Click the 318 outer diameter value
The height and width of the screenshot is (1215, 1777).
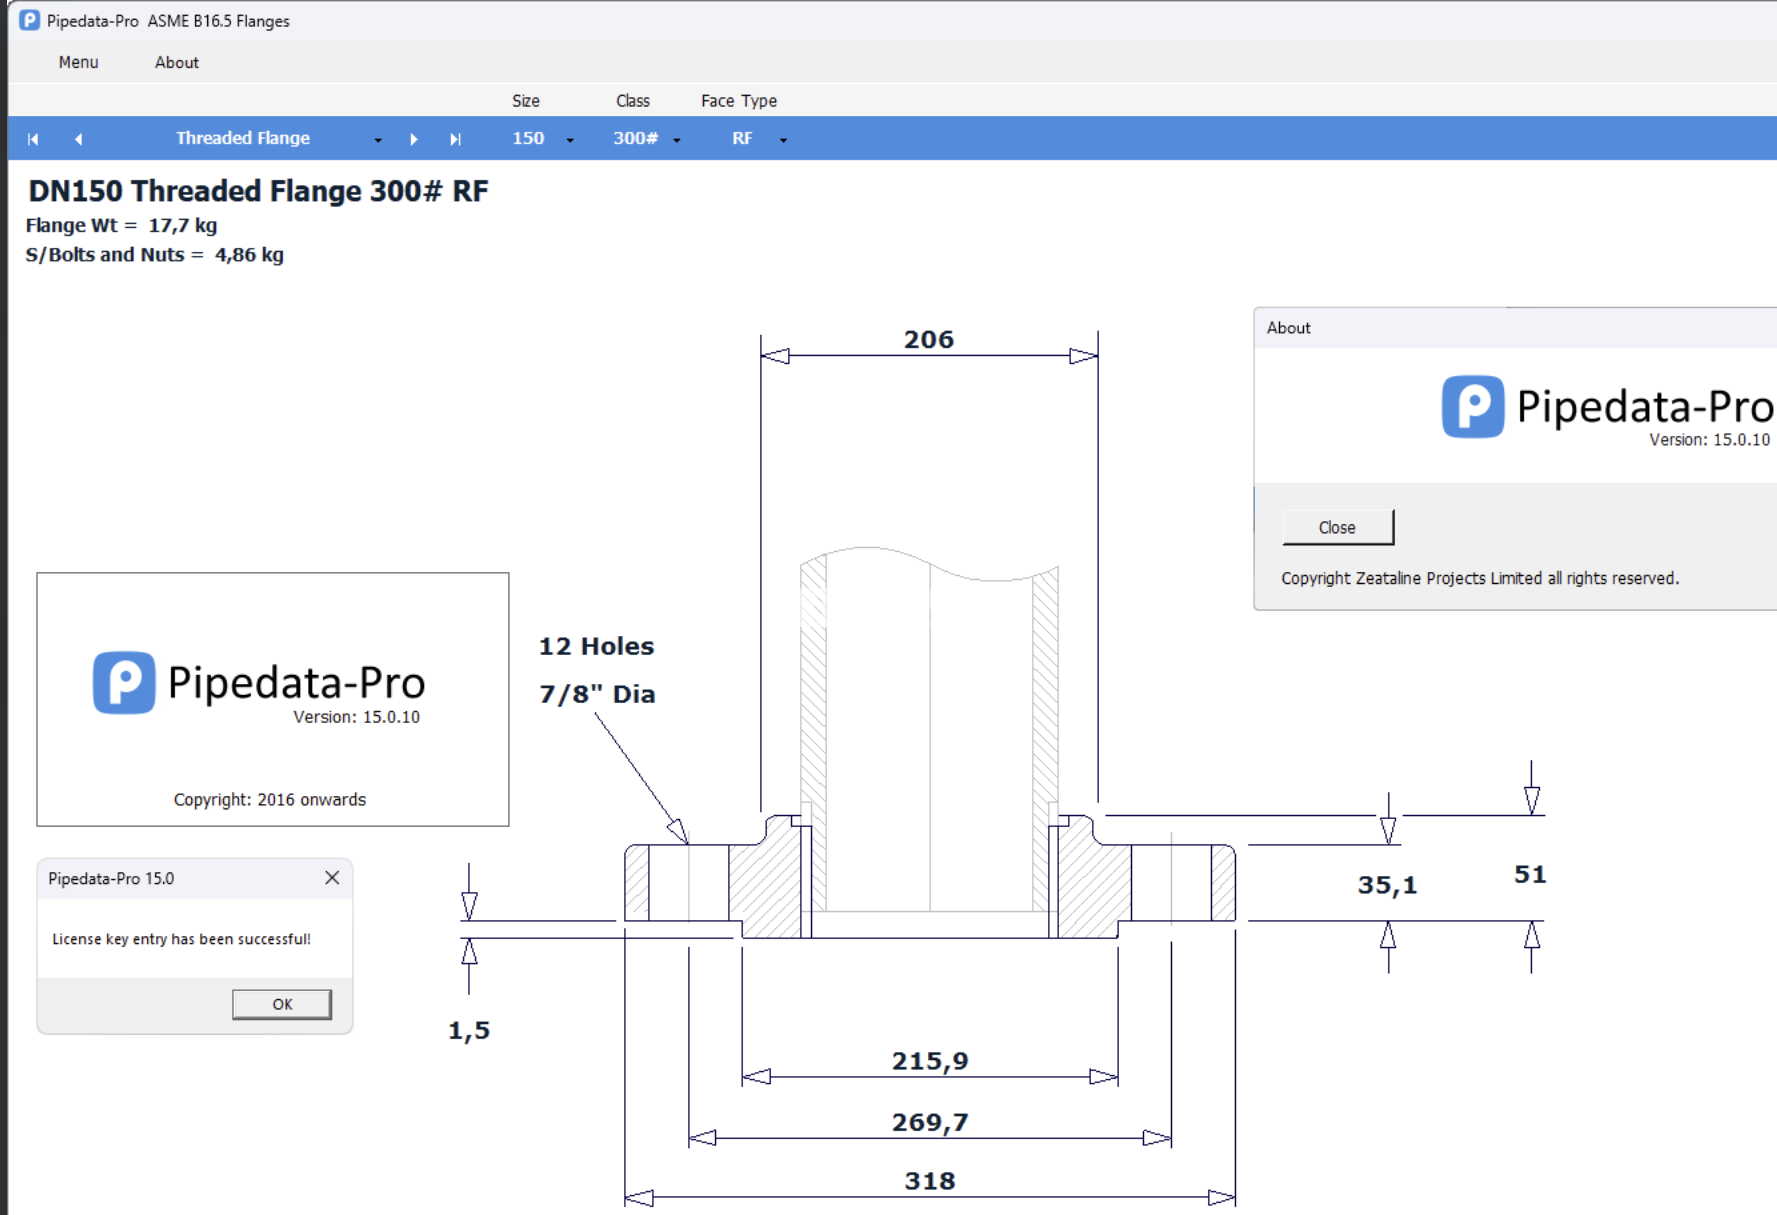pos(930,1181)
